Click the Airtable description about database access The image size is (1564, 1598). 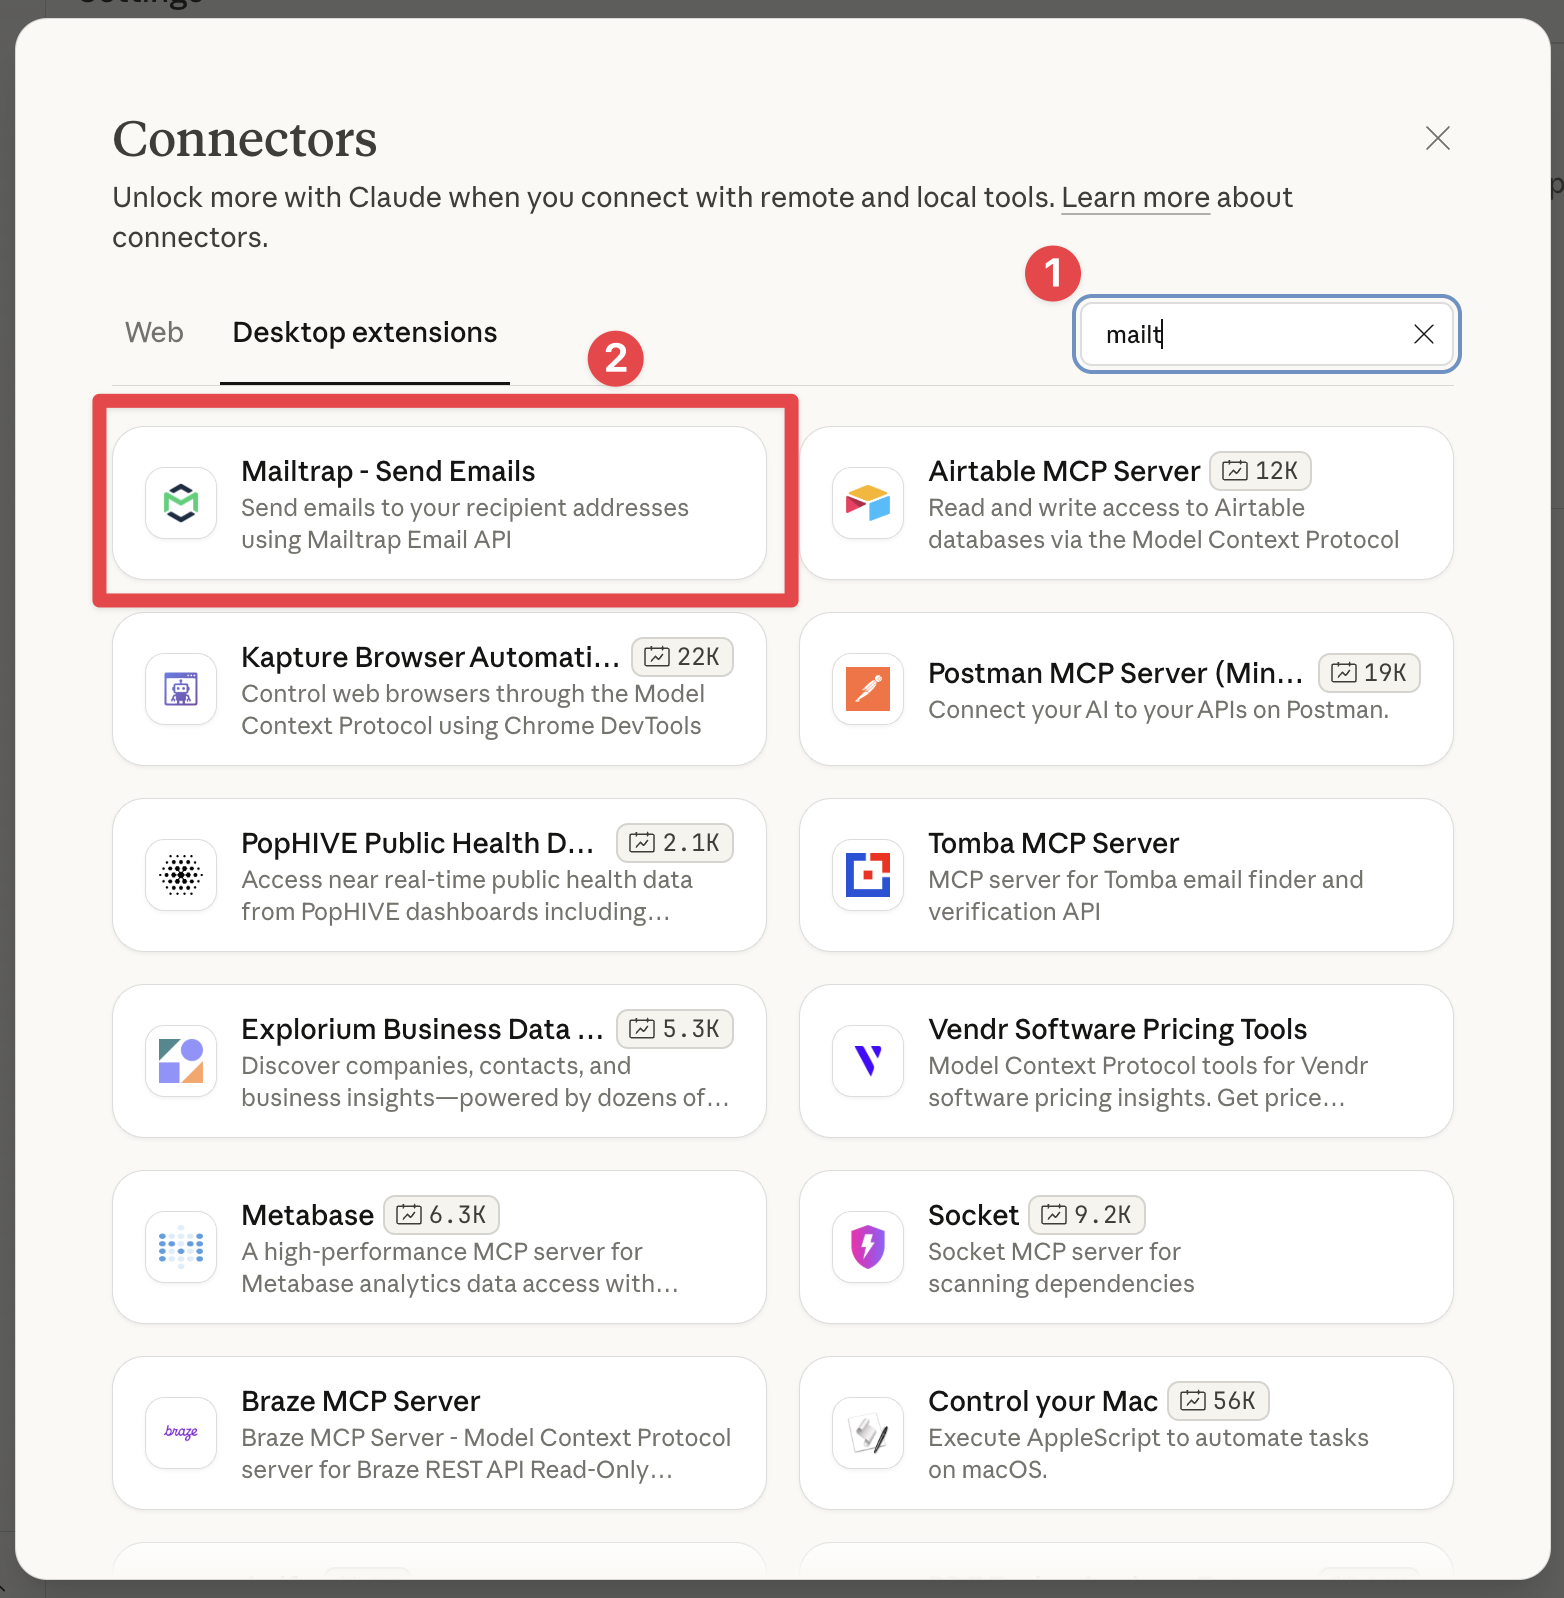point(1164,524)
